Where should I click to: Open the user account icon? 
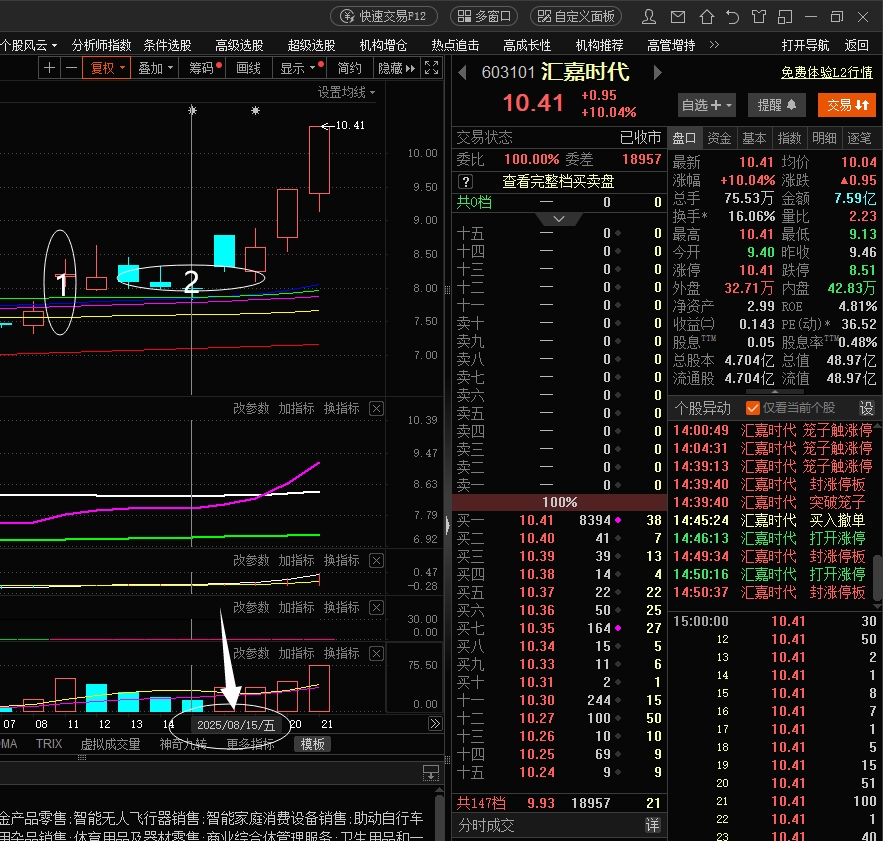pyautogui.click(x=649, y=16)
